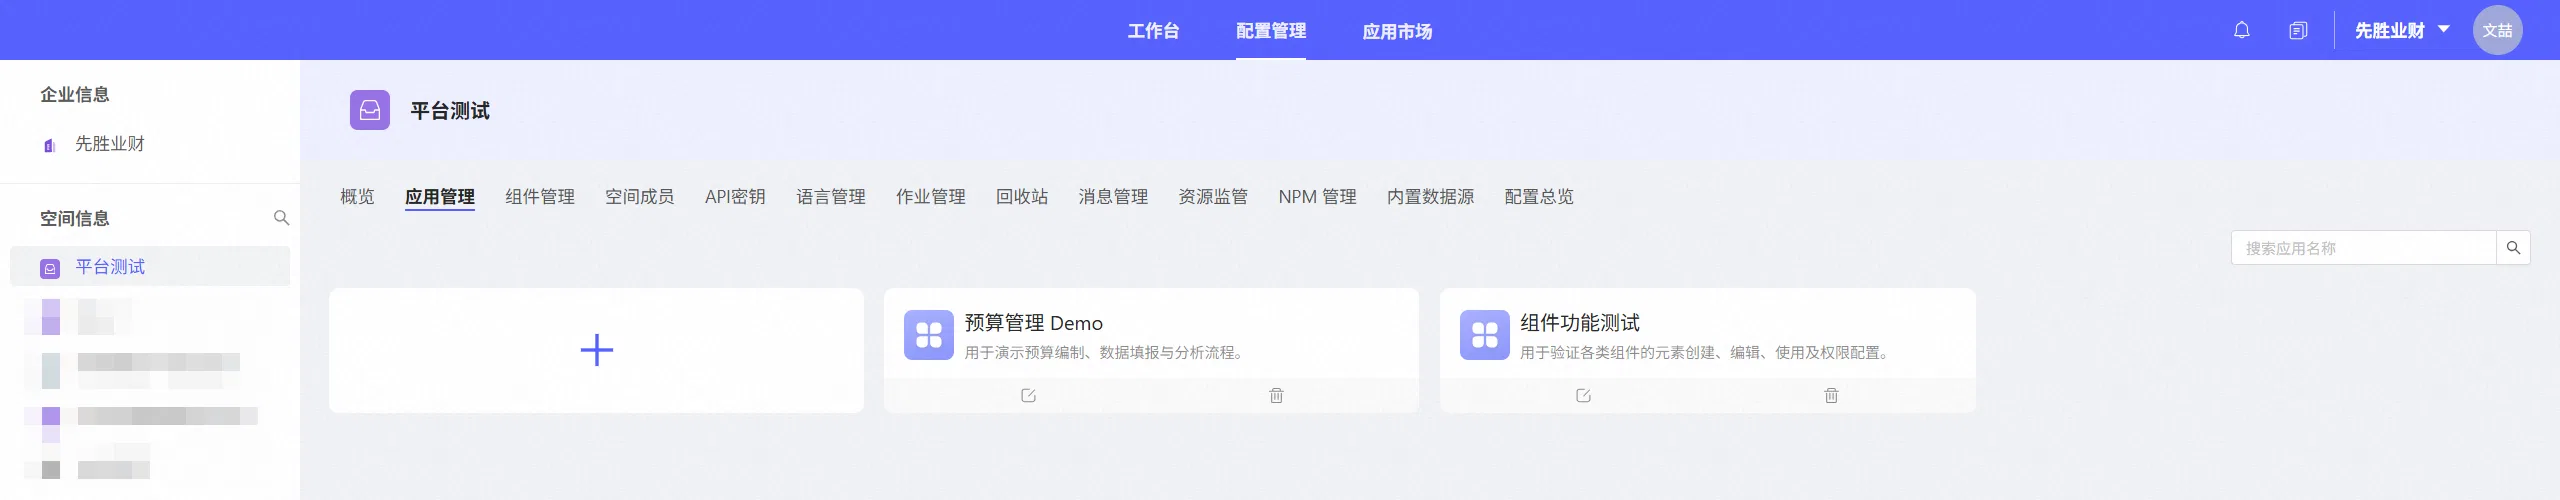
Task: Click the 先胜业财 enterprise icon in sidebar
Action: 50,145
